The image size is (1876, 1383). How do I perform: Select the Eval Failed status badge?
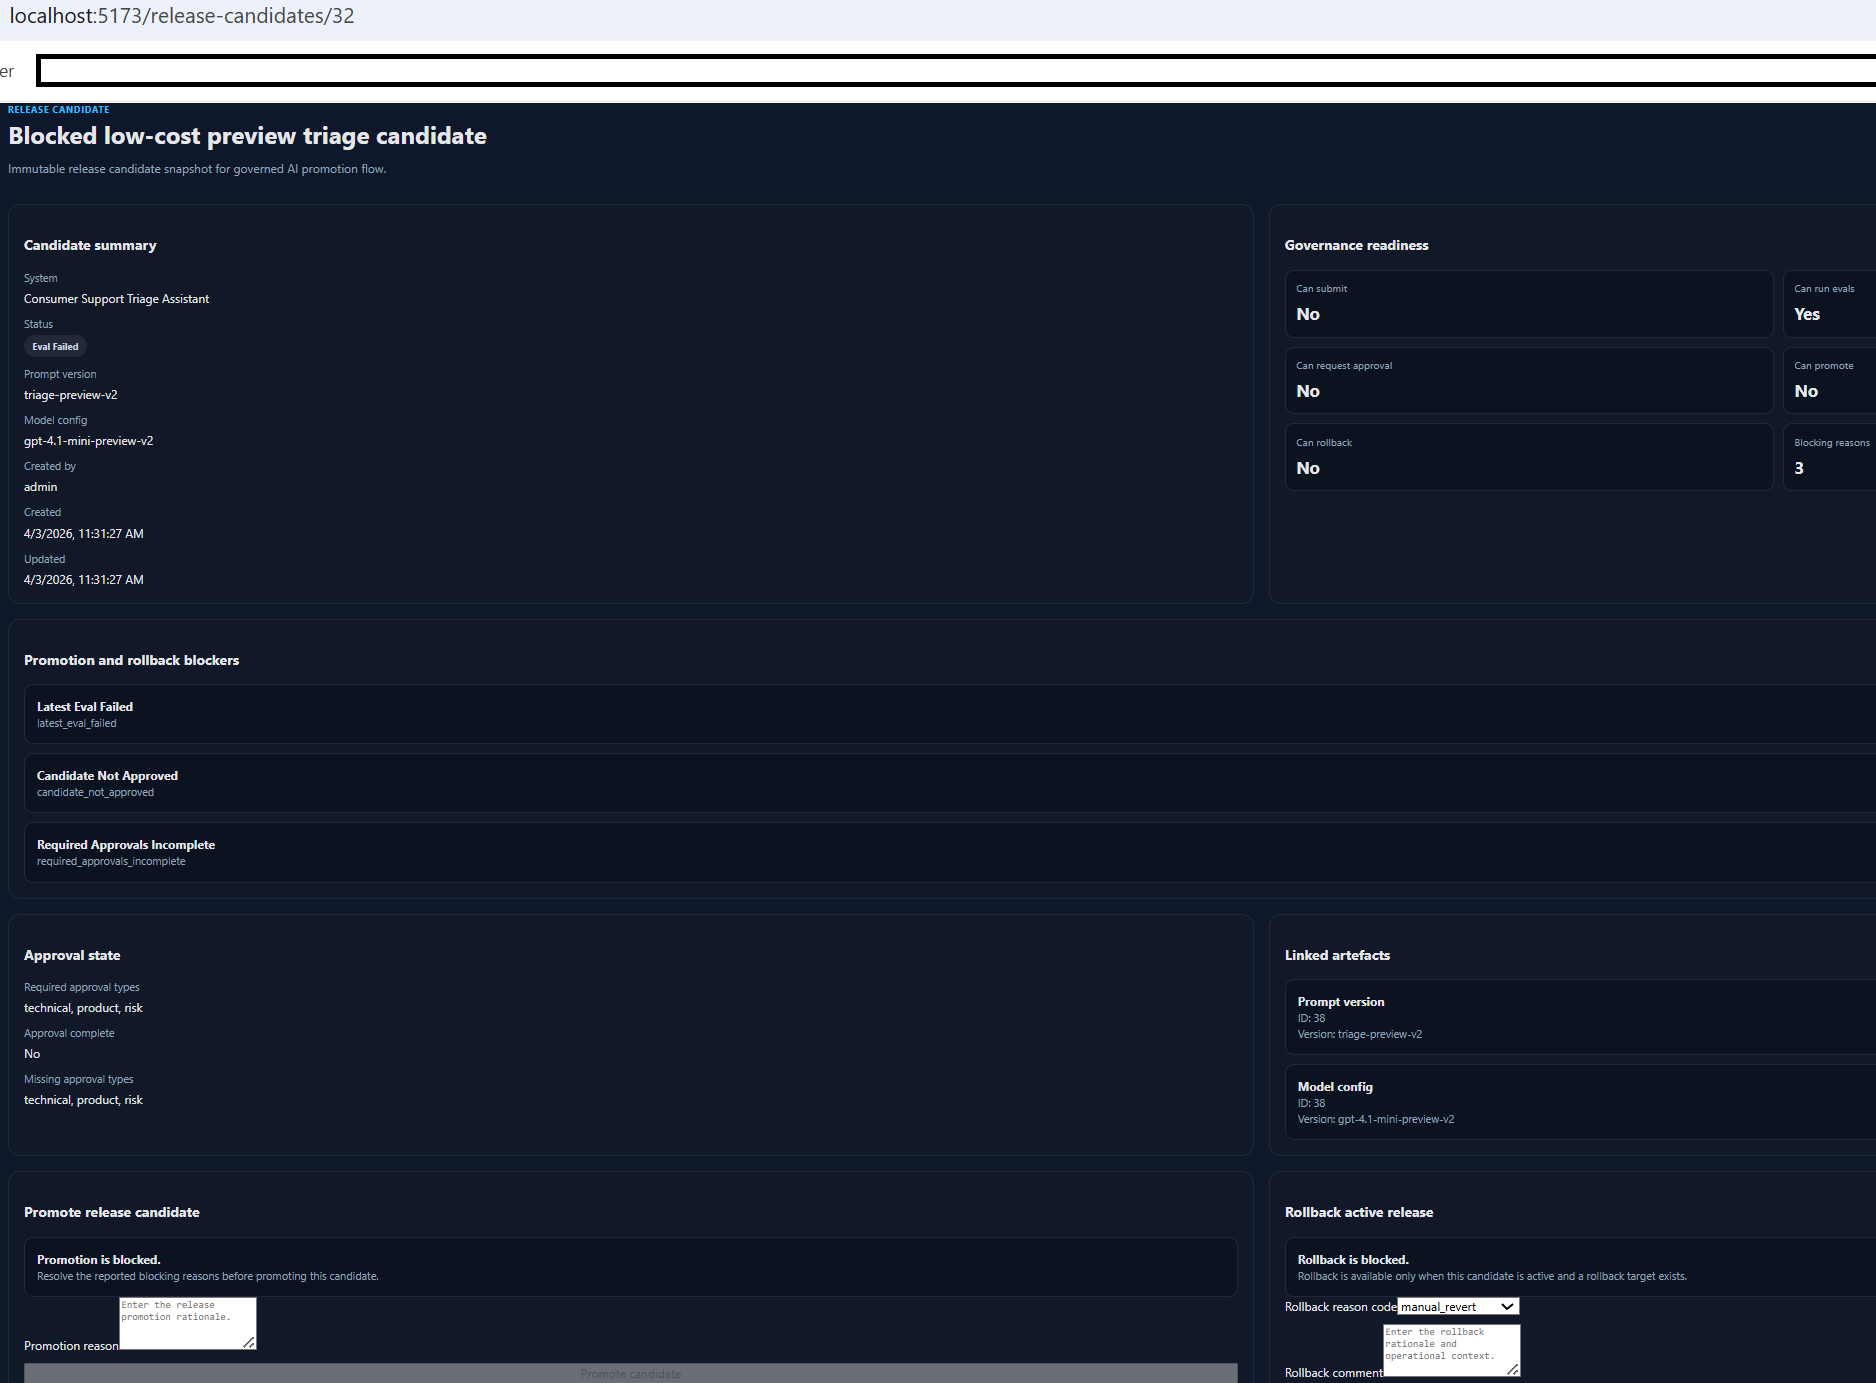tap(55, 347)
